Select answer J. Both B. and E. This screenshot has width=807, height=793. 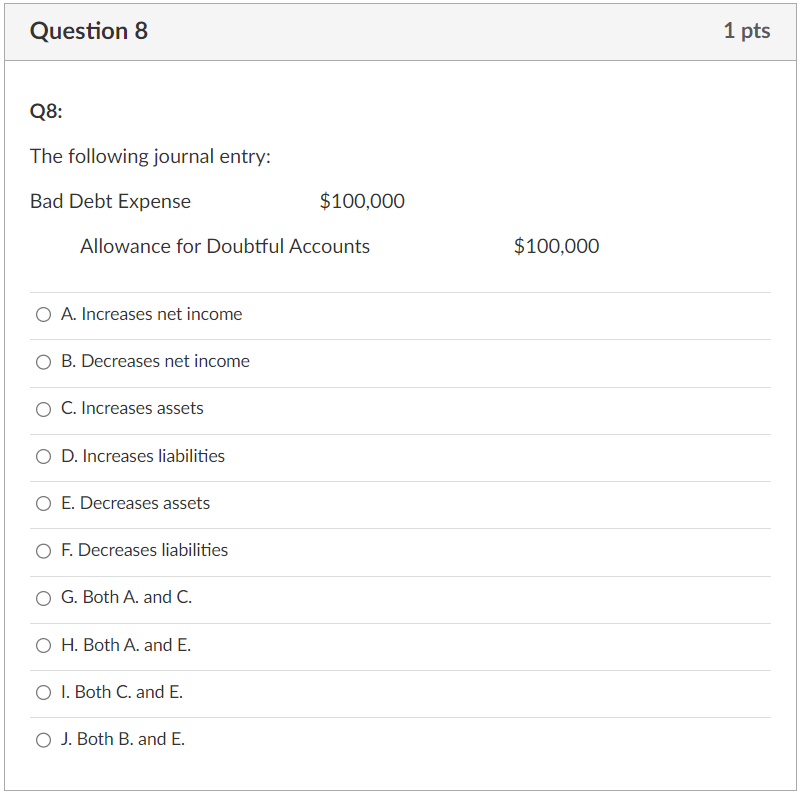coord(43,739)
